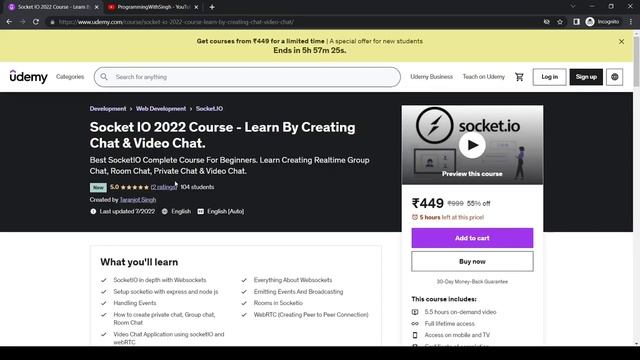640x360 pixels.
Task: Click the 'What you'll learn' heading
Action: (139, 262)
